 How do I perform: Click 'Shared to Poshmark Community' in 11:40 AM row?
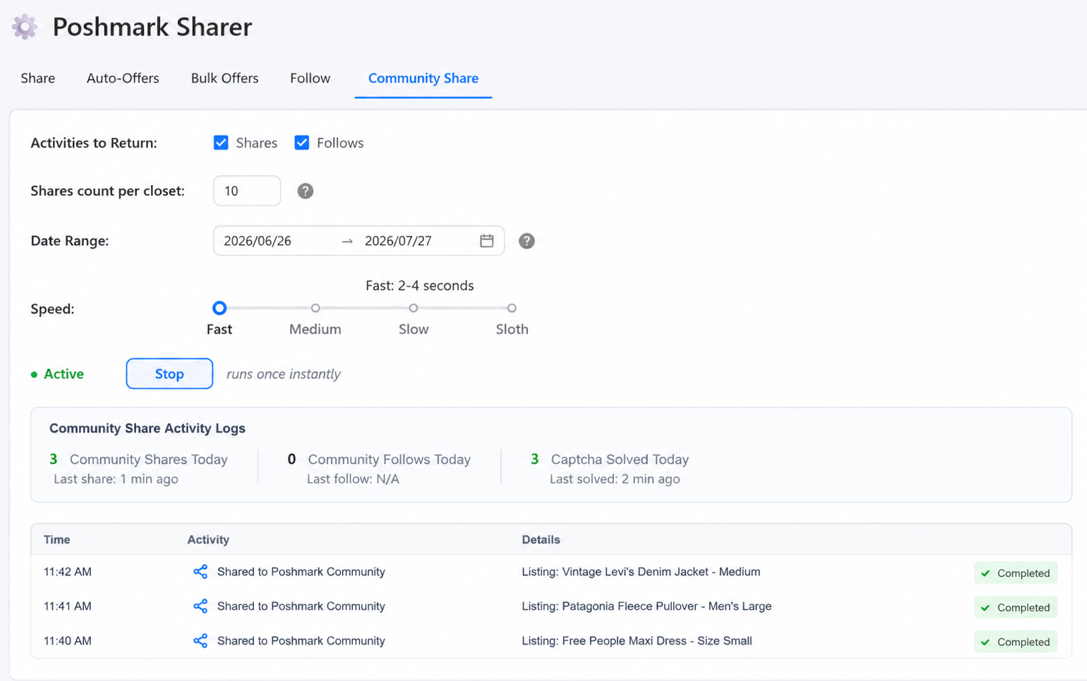pyautogui.click(x=301, y=641)
